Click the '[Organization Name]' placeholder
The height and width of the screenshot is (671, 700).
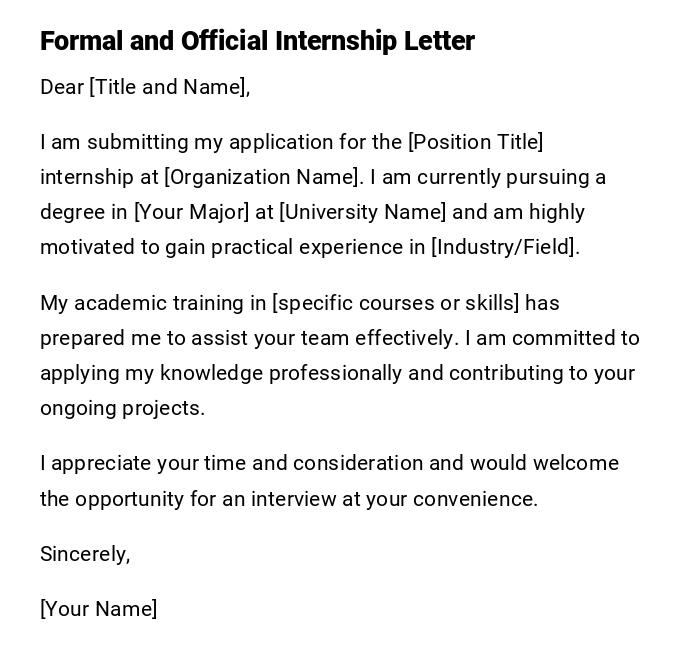point(263,177)
